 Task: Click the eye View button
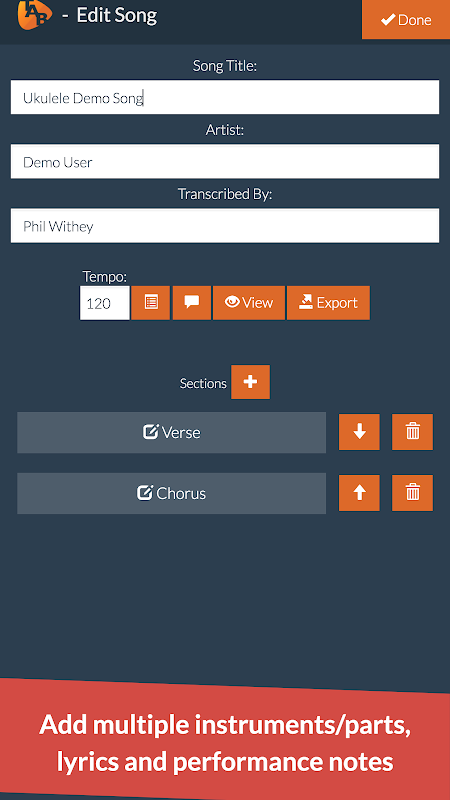pos(249,303)
